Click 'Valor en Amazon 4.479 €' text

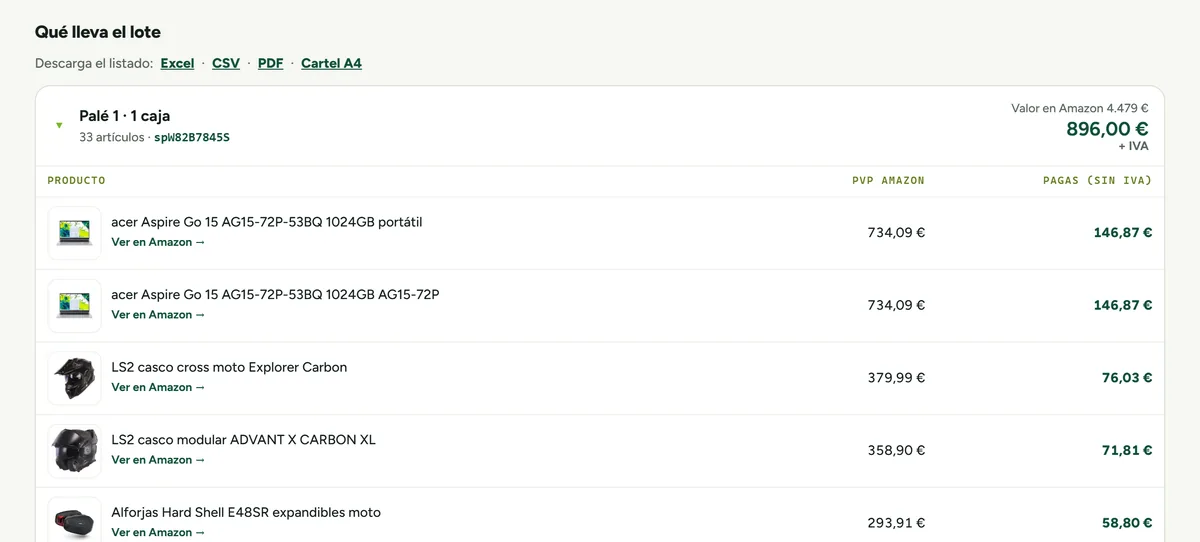tap(1080, 108)
